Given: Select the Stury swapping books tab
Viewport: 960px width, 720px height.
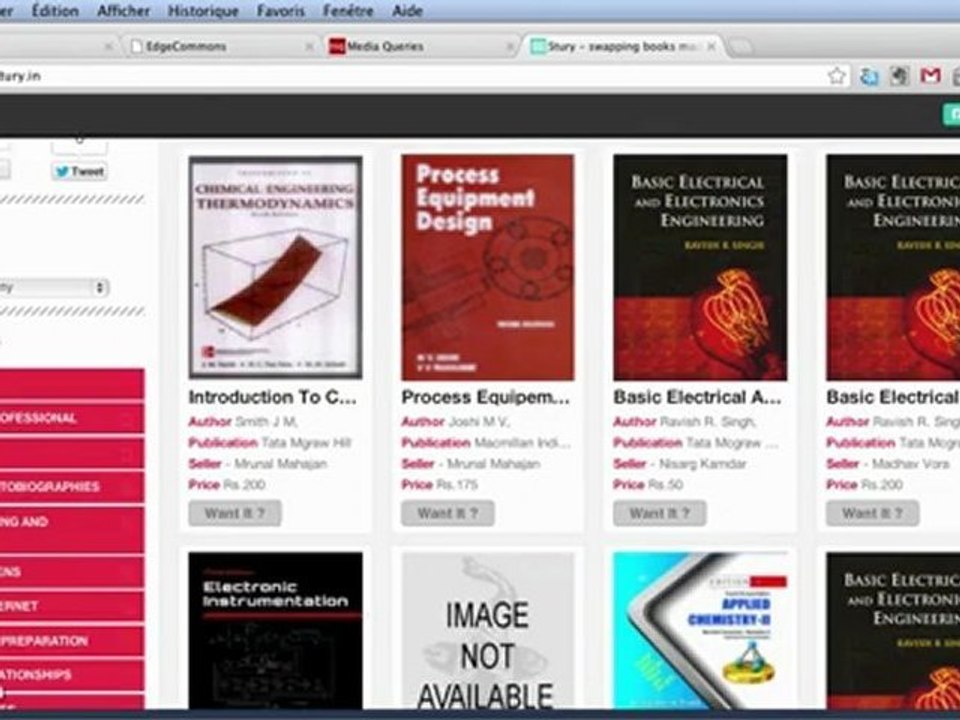Looking at the screenshot, I should click(621, 47).
